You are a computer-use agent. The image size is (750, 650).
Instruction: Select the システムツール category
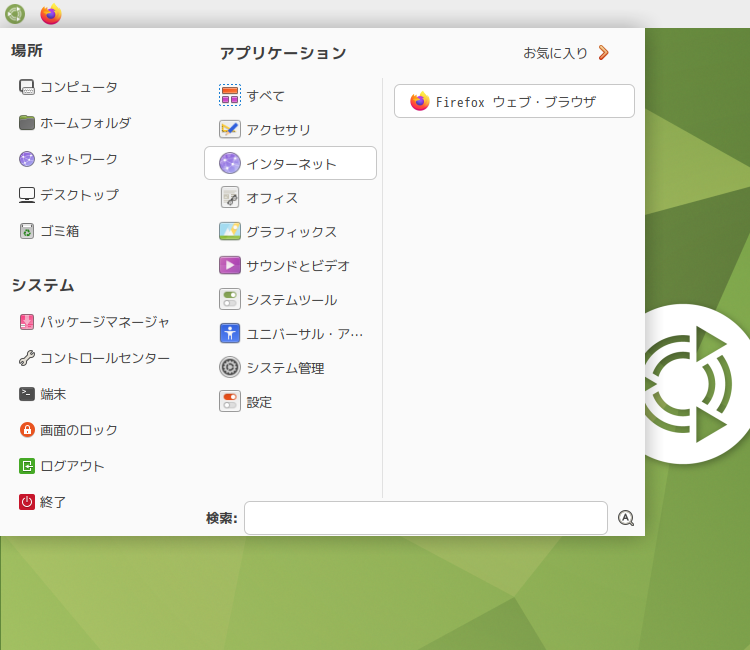click(290, 299)
